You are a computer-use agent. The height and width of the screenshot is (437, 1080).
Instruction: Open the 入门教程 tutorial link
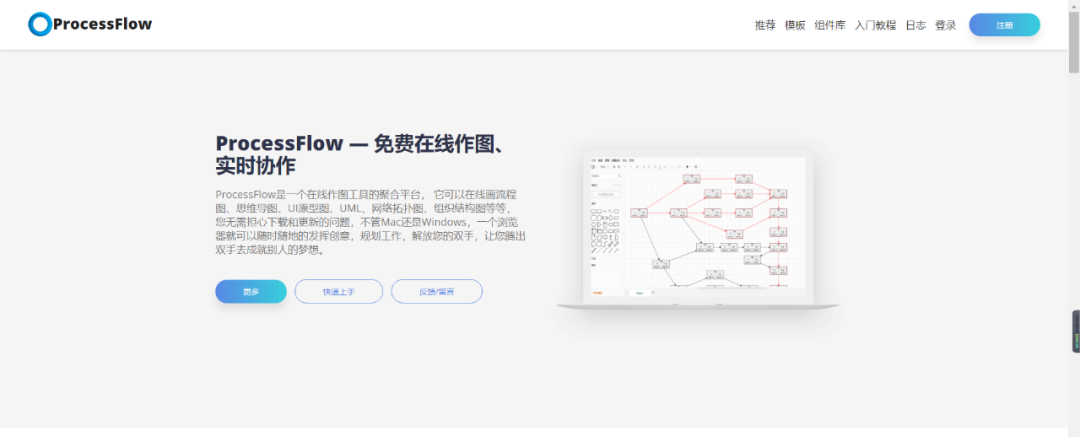(875, 26)
